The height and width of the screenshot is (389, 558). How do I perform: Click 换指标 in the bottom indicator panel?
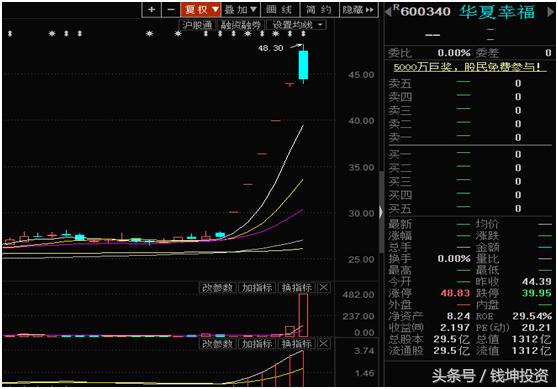point(296,344)
